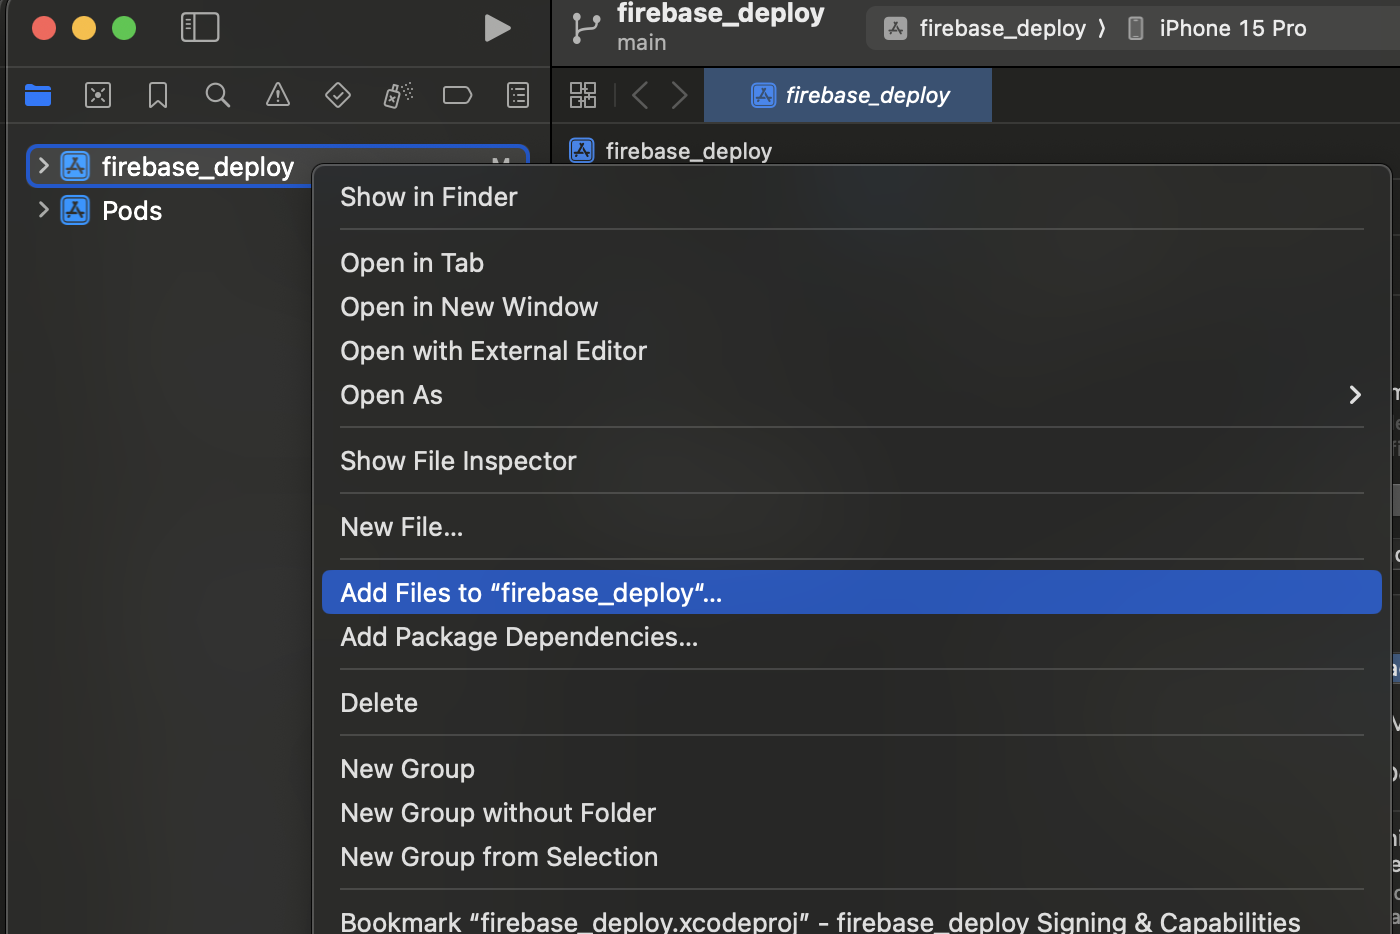Click the firebase_deploy scheme app icon
This screenshot has width=1400, height=934.
895,28
